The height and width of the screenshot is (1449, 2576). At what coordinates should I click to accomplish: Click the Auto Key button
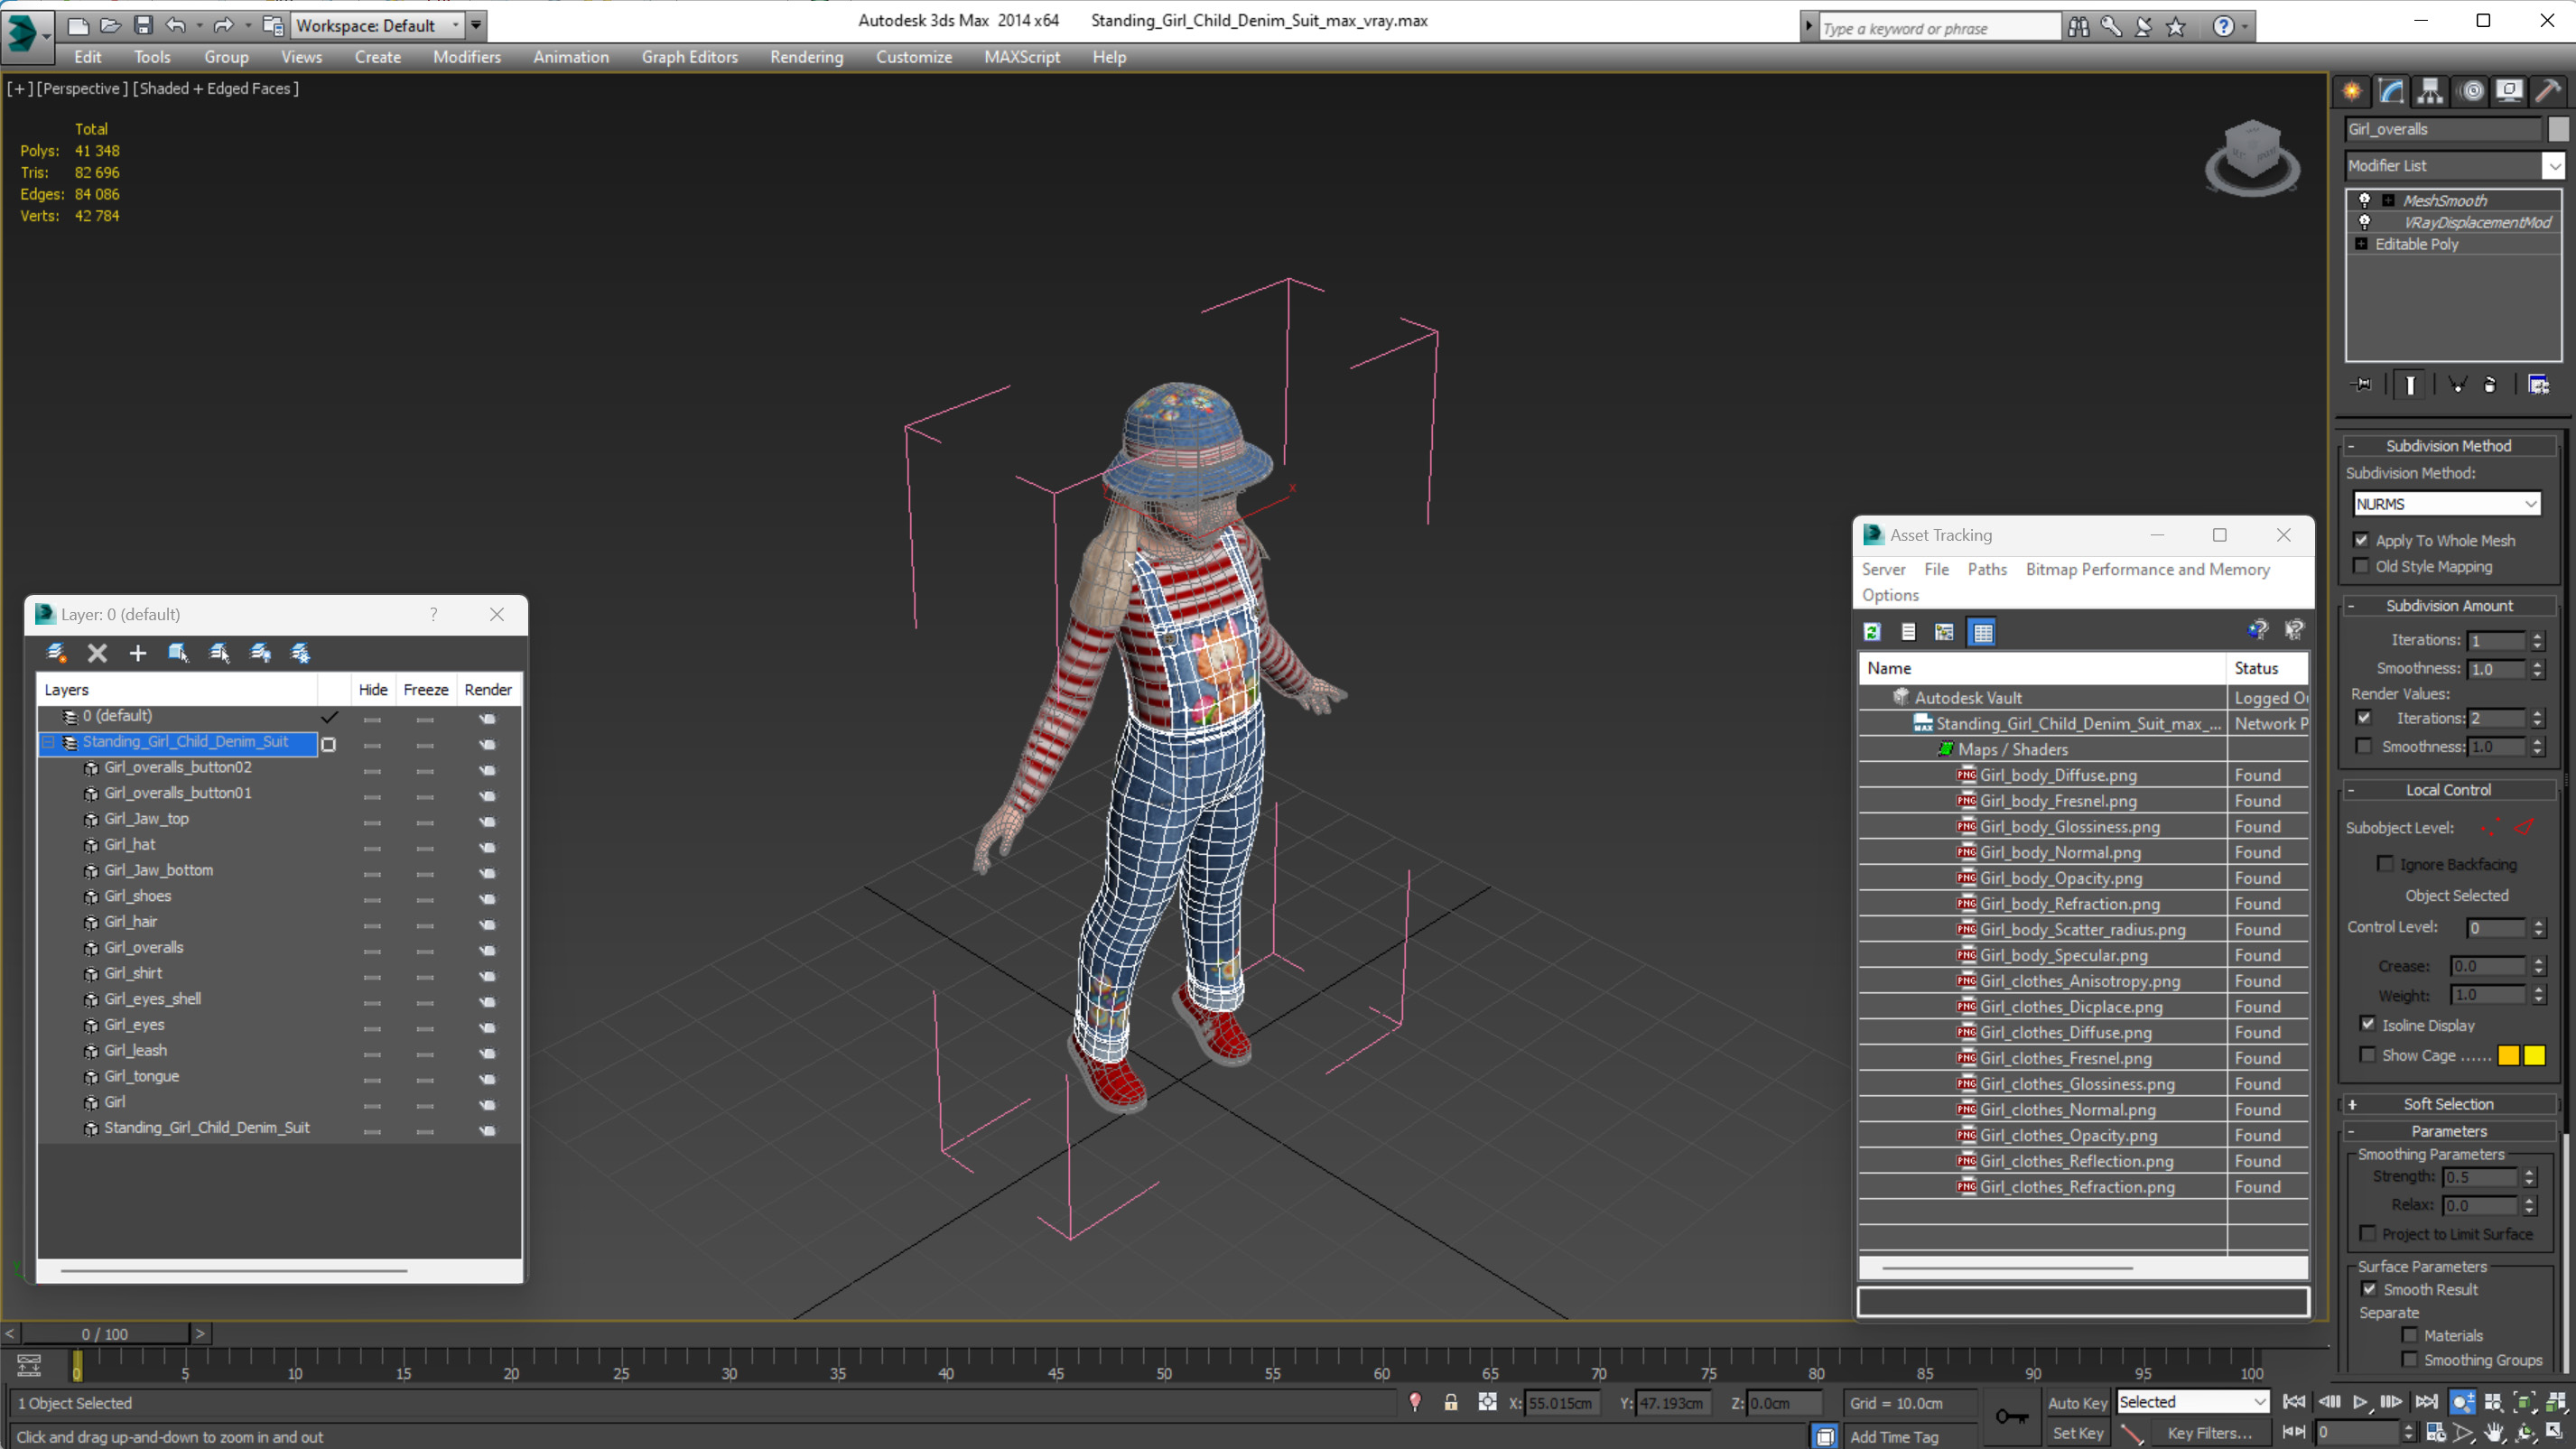point(2077,1403)
